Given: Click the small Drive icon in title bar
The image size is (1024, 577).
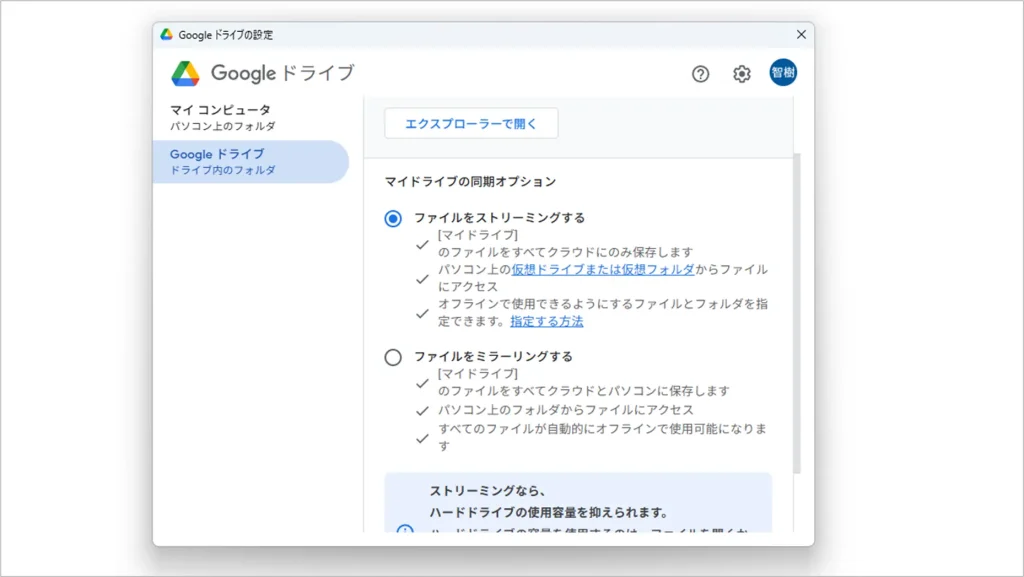Looking at the screenshot, I should tap(166, 34).
